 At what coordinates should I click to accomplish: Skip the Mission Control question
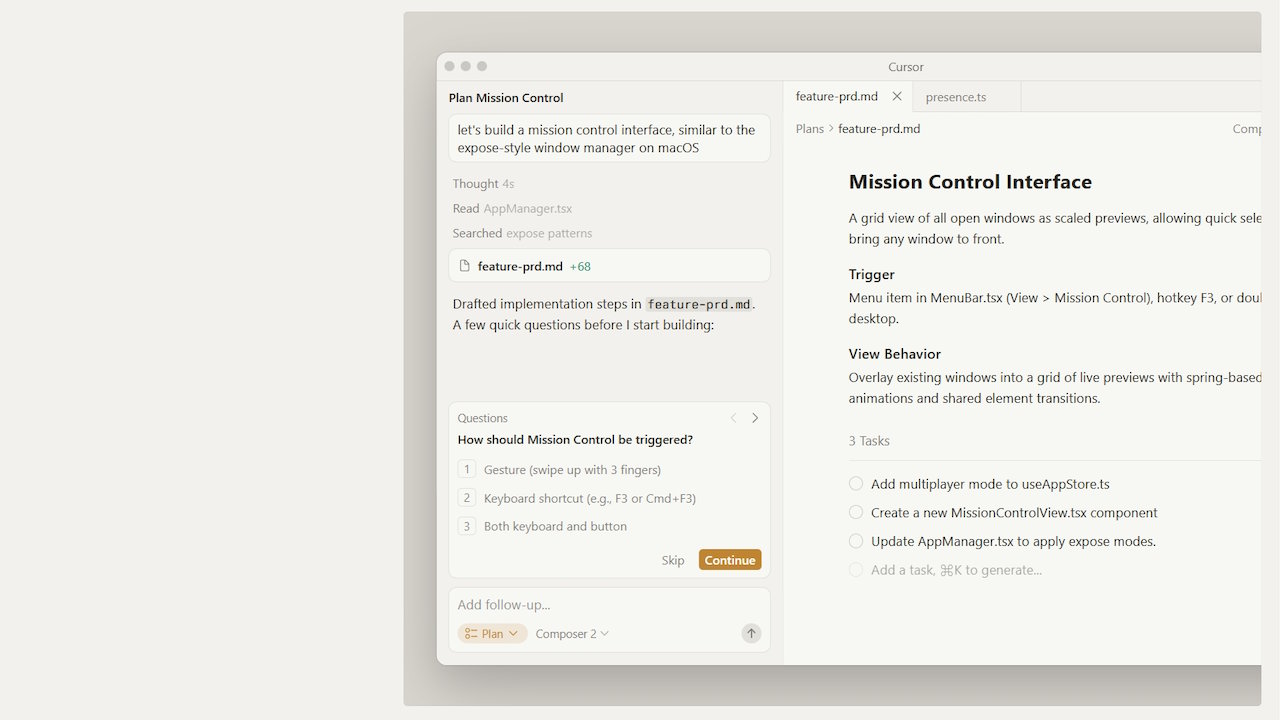click(x=673, y=560)
